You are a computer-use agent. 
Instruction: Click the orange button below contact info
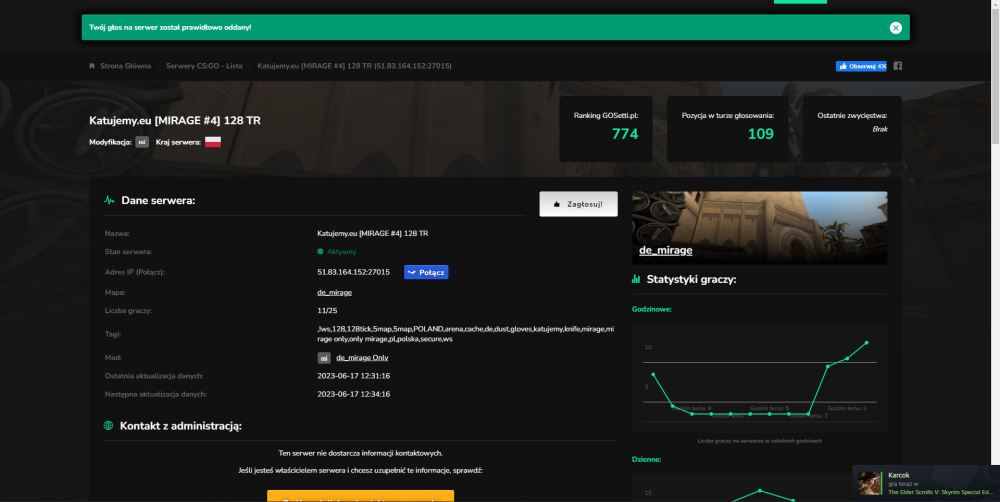(x=360, y=496)
